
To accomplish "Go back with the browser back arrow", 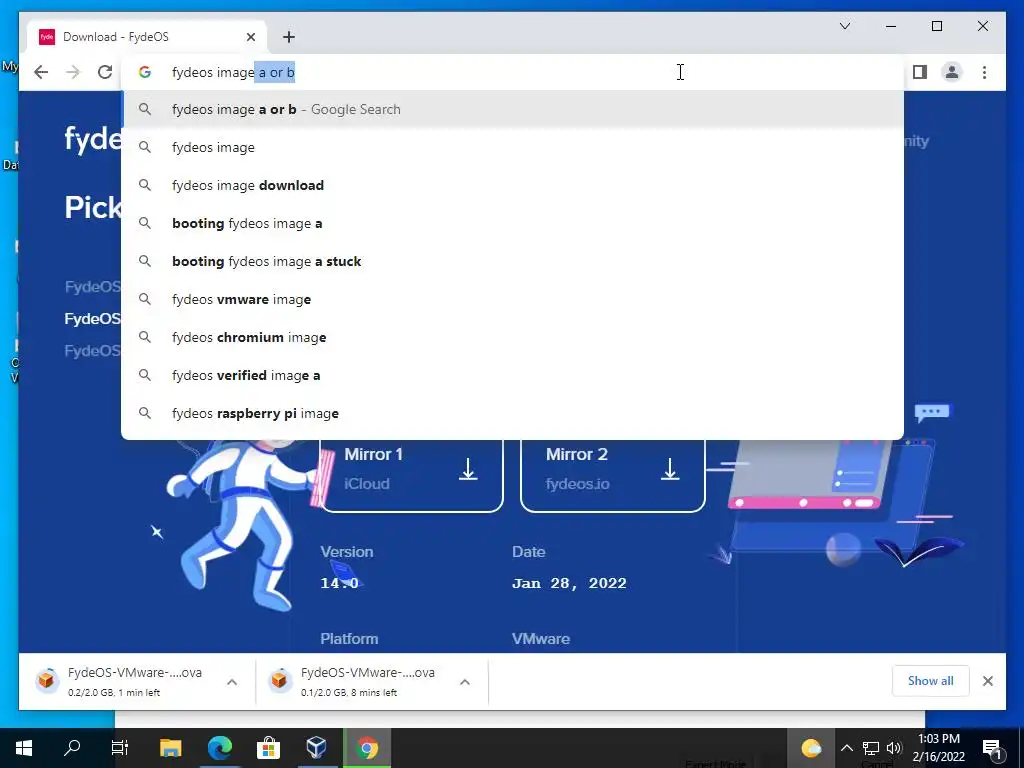I will (x=41, y=72).
